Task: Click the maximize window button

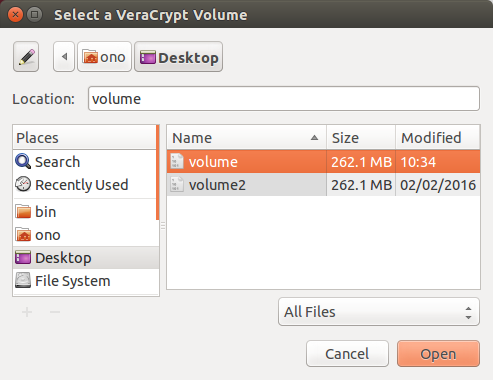Action: coord(34,15)
